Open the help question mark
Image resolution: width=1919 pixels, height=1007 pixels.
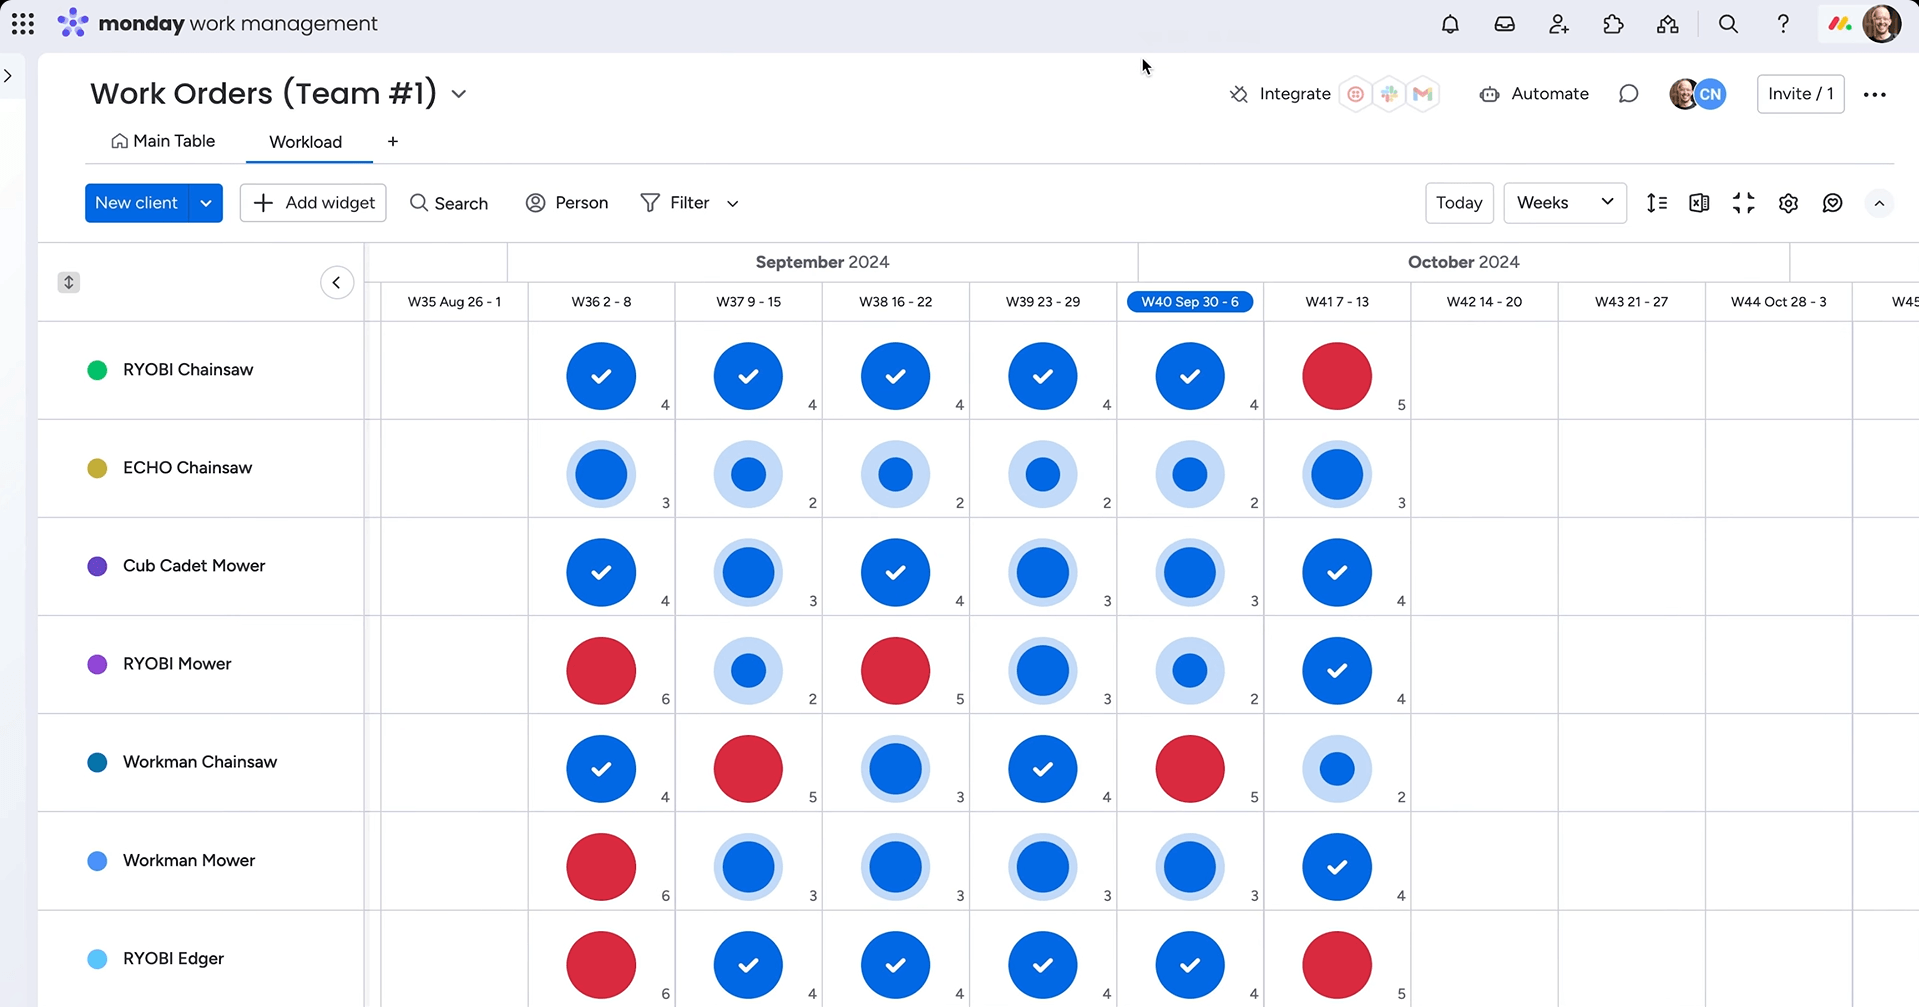click(1783, 25)
